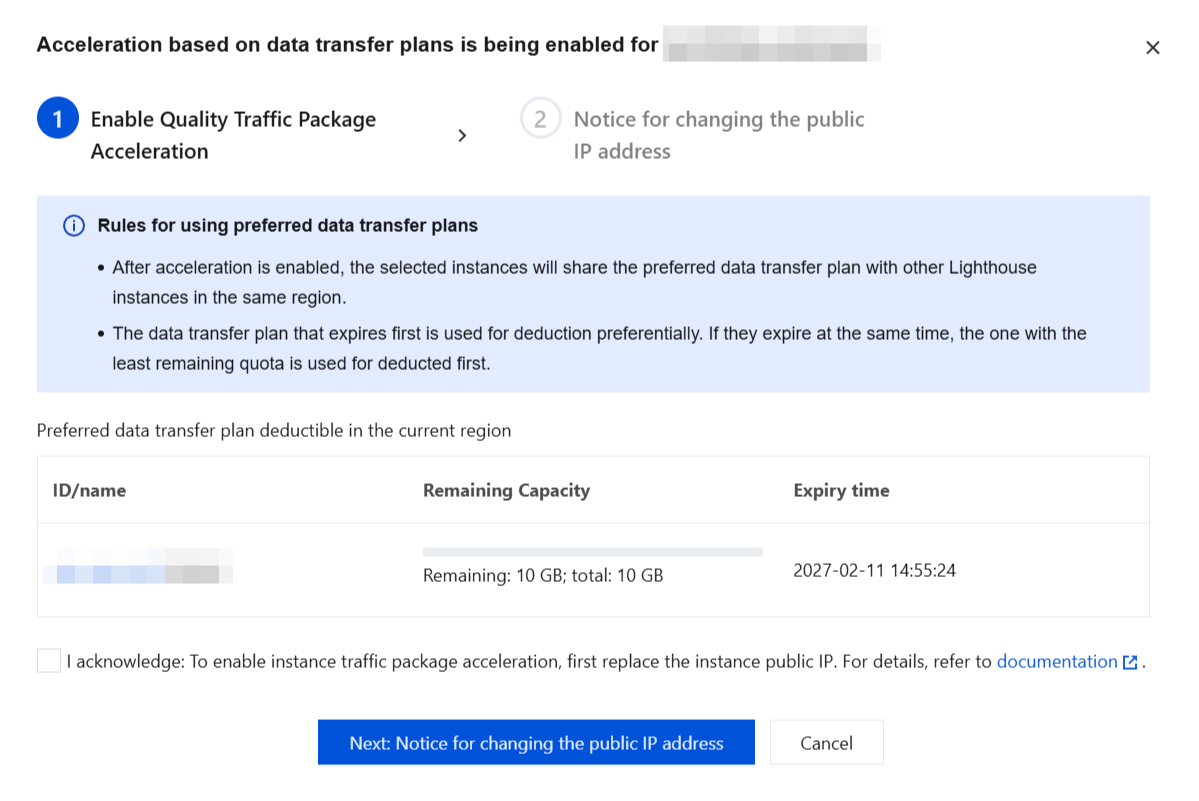1199x801 pixels.
Task: Click the Cancel button
Action: 826,742
